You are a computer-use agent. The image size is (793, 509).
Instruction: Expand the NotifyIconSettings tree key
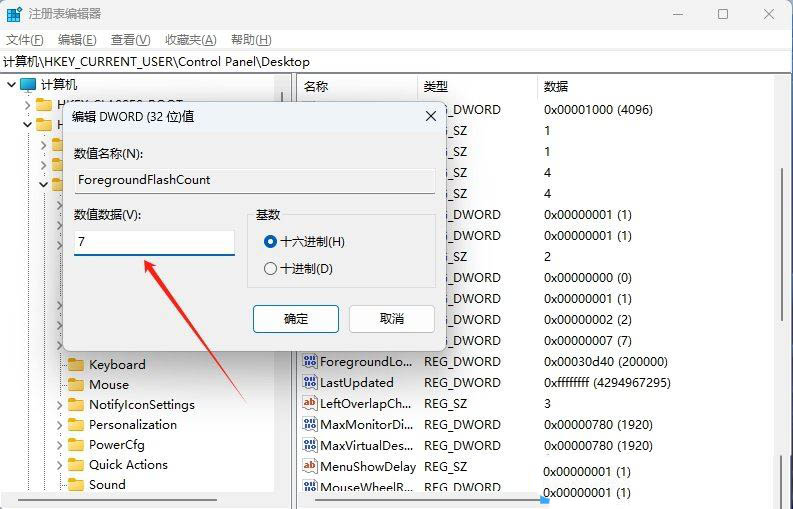pyautogui.click(x=61, y=405)
